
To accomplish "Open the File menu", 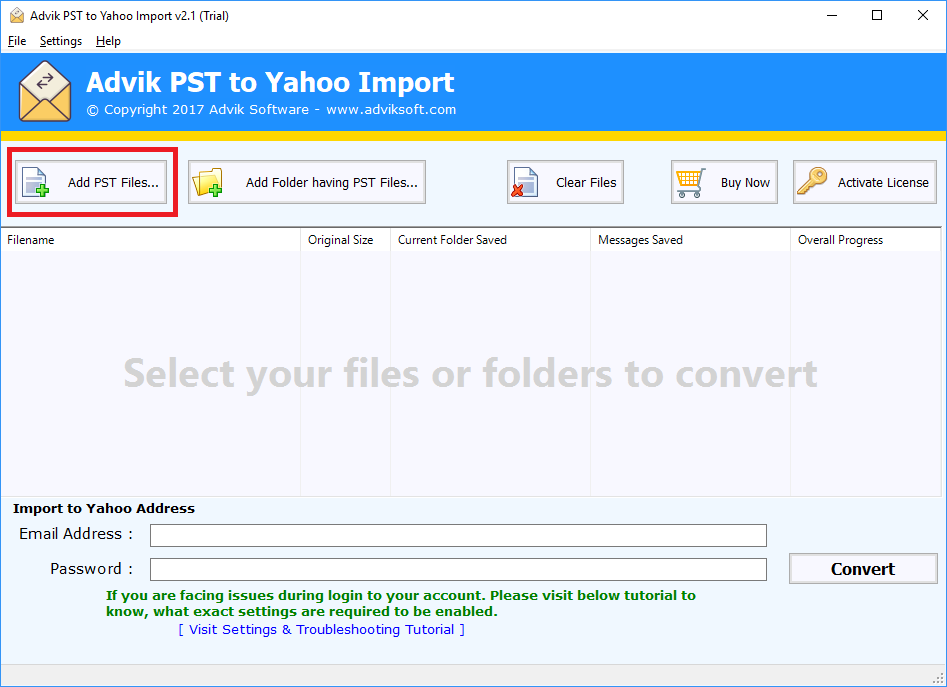I will coord(17,41).
